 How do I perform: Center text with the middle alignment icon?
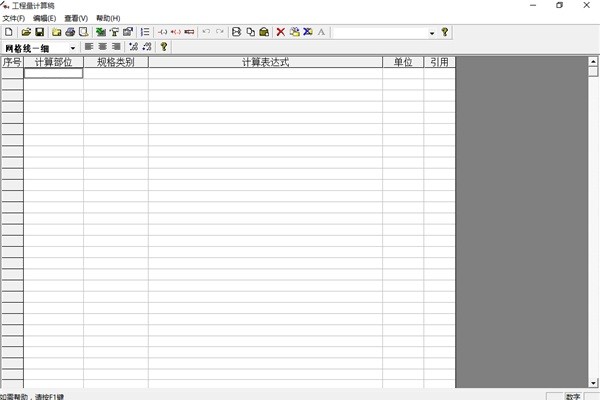(x=103, y=47)
